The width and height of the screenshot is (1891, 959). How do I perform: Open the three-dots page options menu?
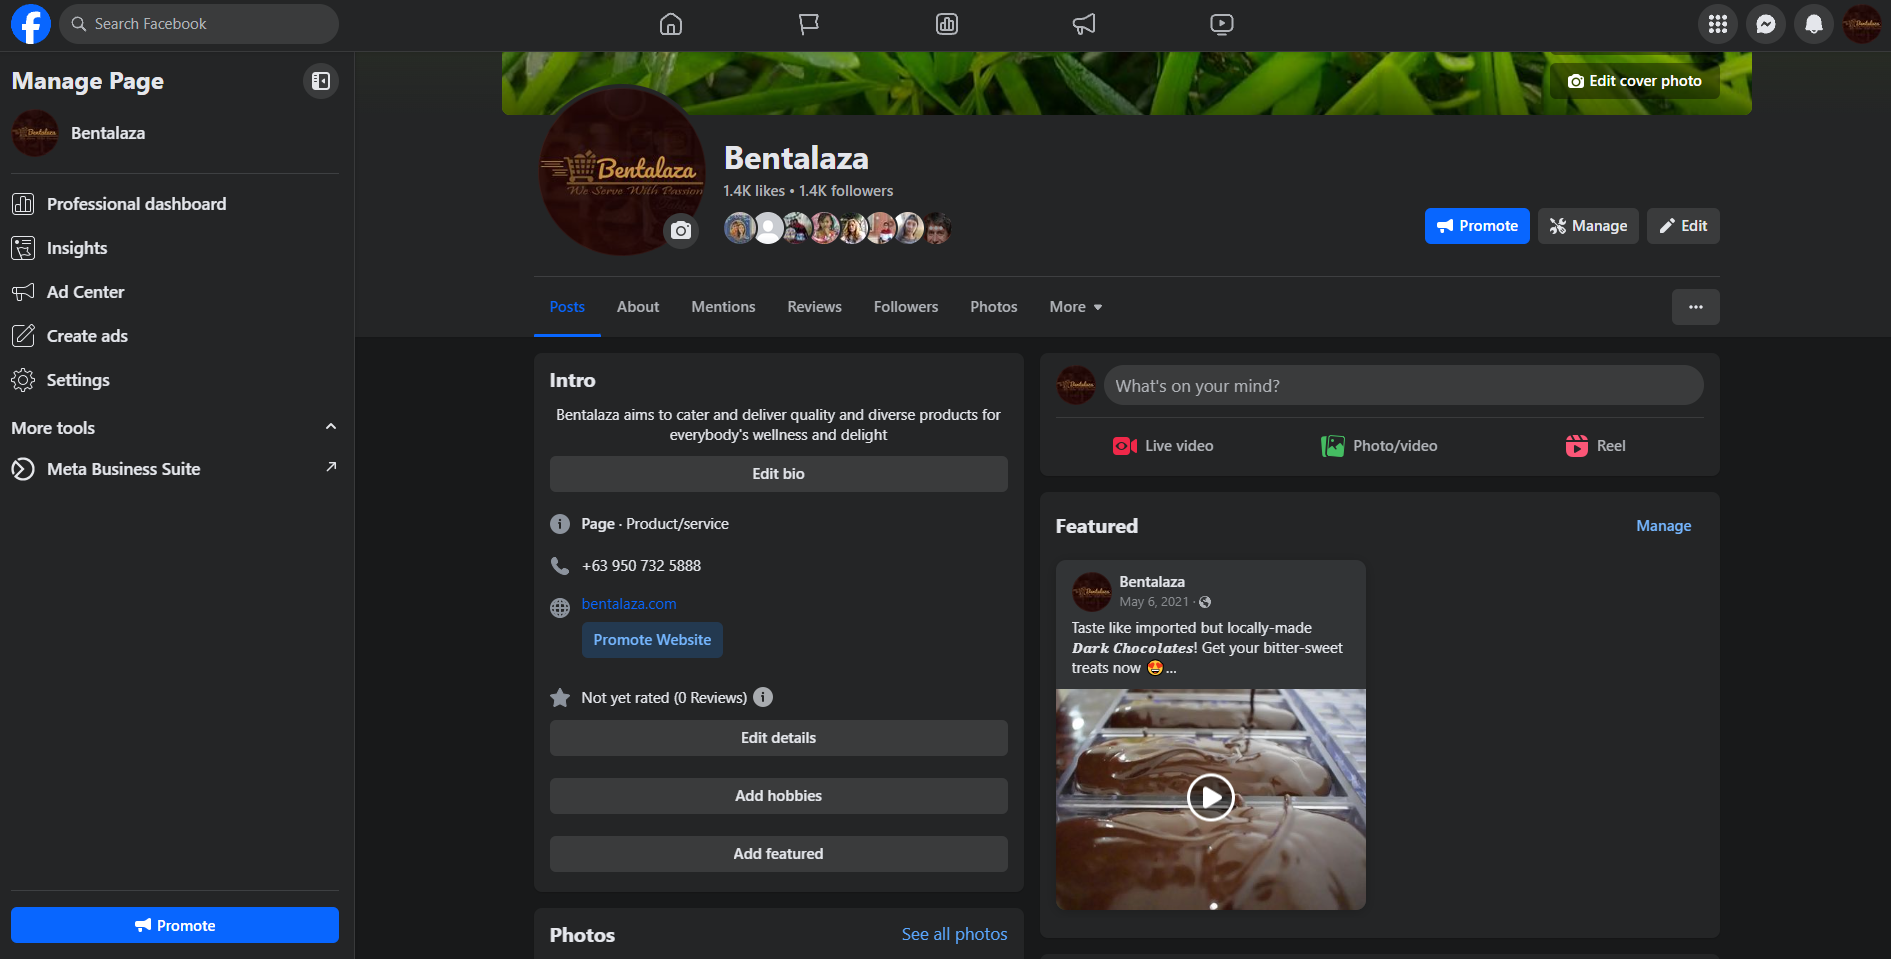point(1696,307)
